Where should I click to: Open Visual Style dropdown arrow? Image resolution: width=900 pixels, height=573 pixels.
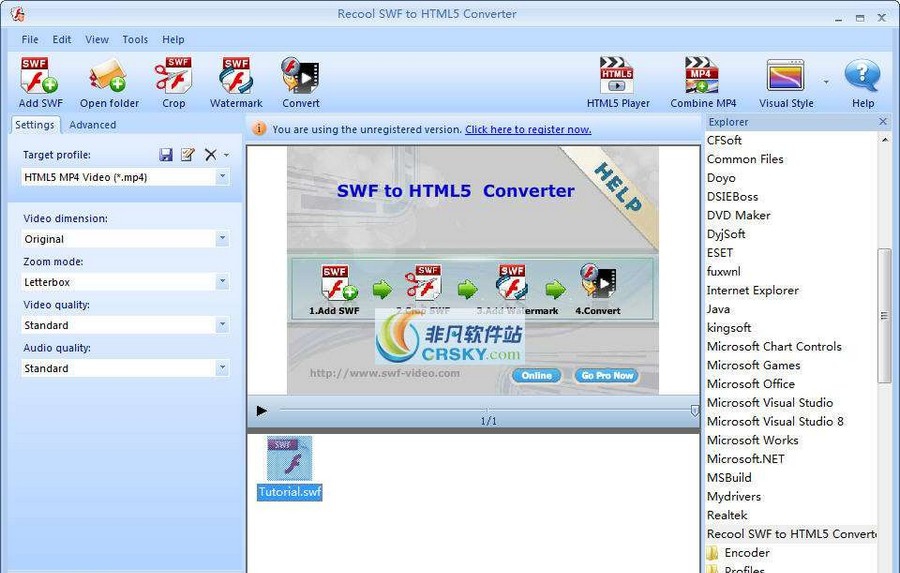tap(826, 82)
